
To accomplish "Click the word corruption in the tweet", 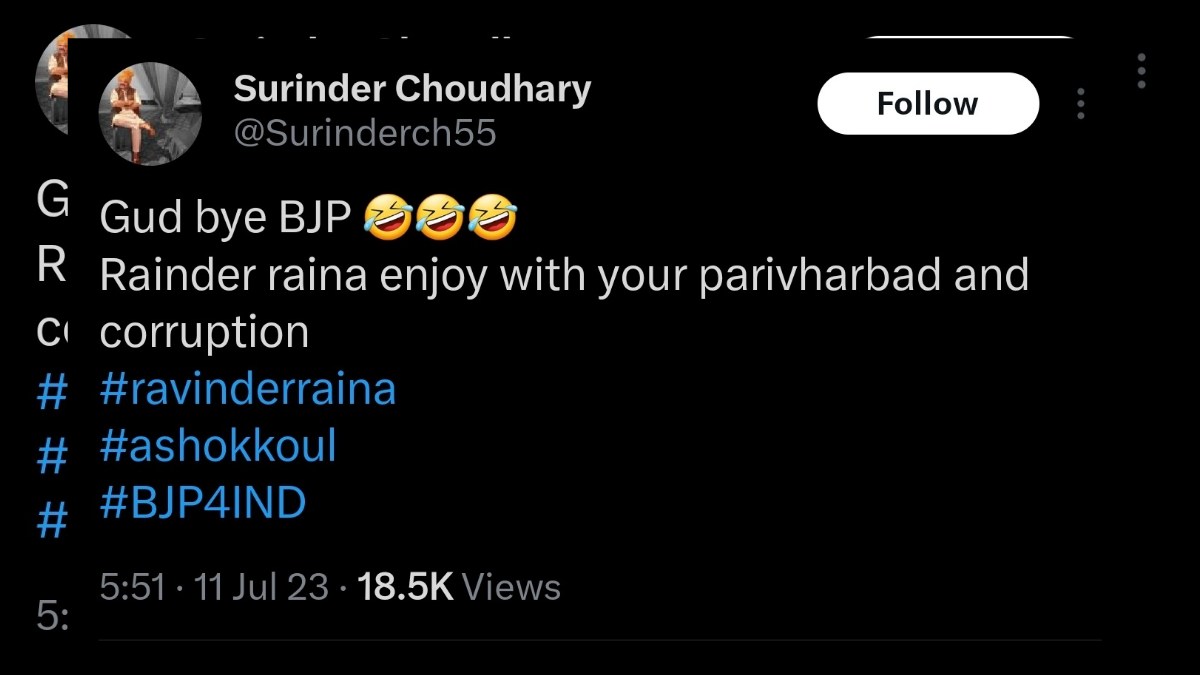I will 205,333.
